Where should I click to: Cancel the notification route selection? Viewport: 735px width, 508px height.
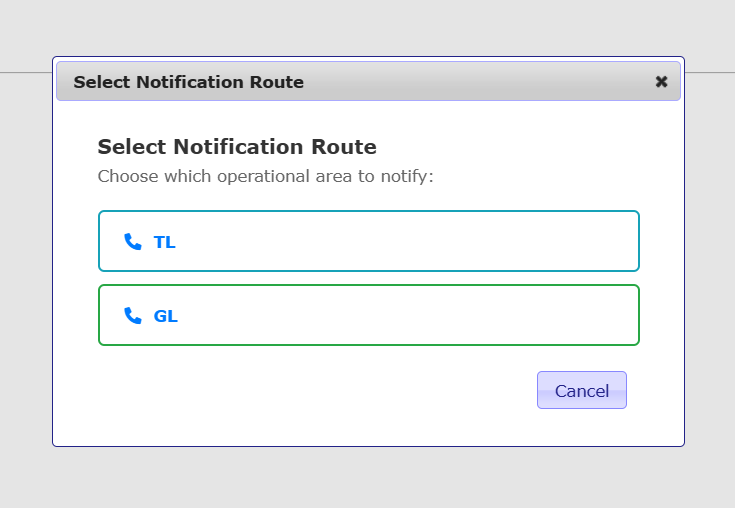coord(581,391)
